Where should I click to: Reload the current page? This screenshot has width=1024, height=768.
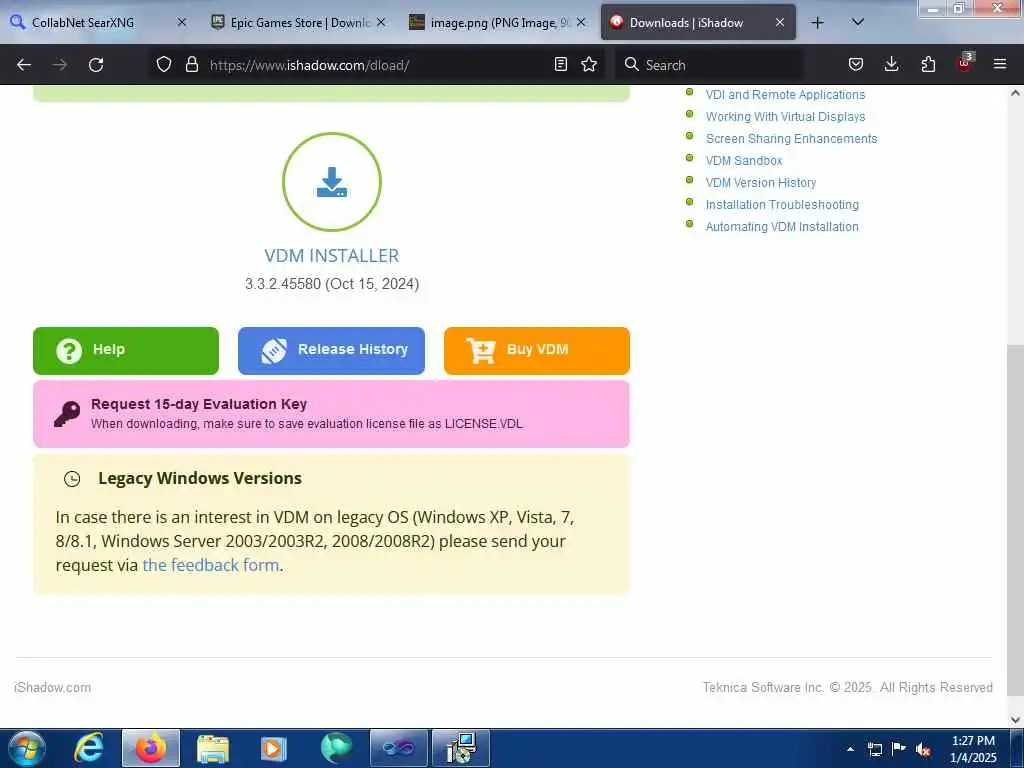96,65
